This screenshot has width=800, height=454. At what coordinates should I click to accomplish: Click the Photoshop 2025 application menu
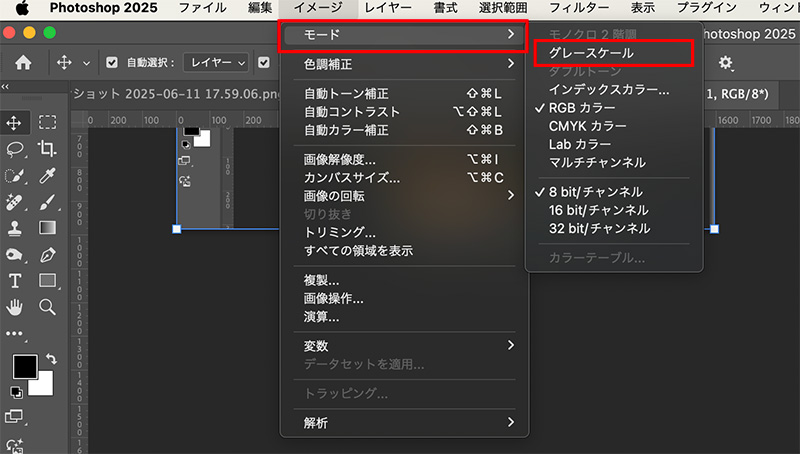pyautogui.click(x=104, y=8)
